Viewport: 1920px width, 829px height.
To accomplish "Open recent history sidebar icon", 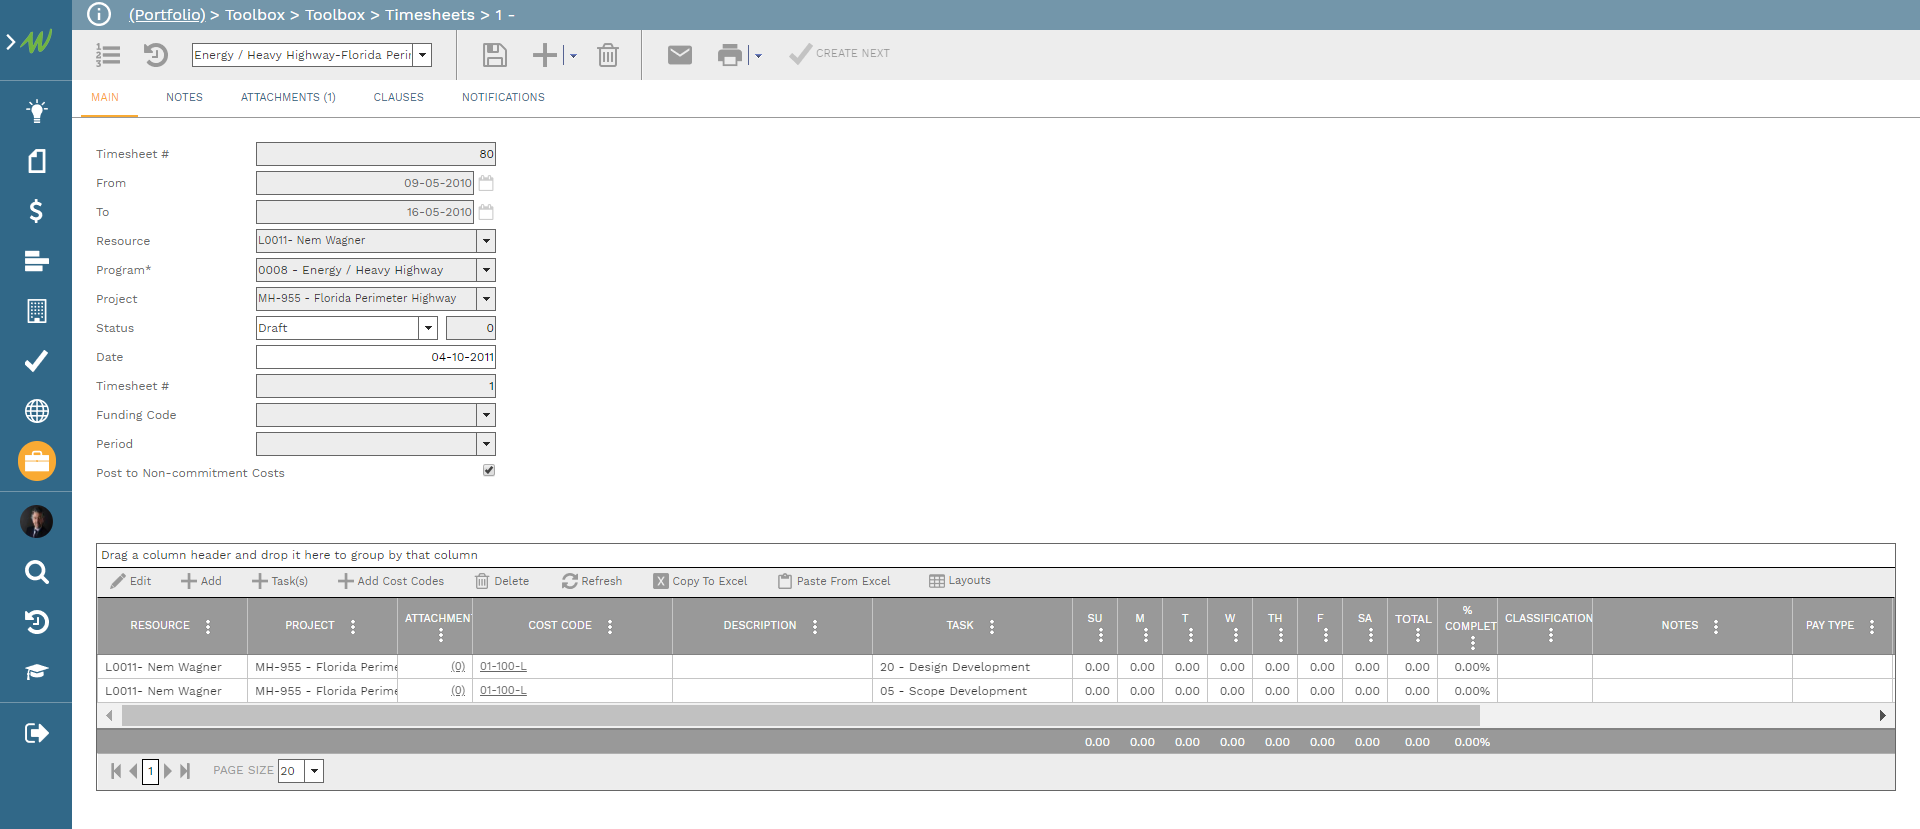I will coord(36,622).
